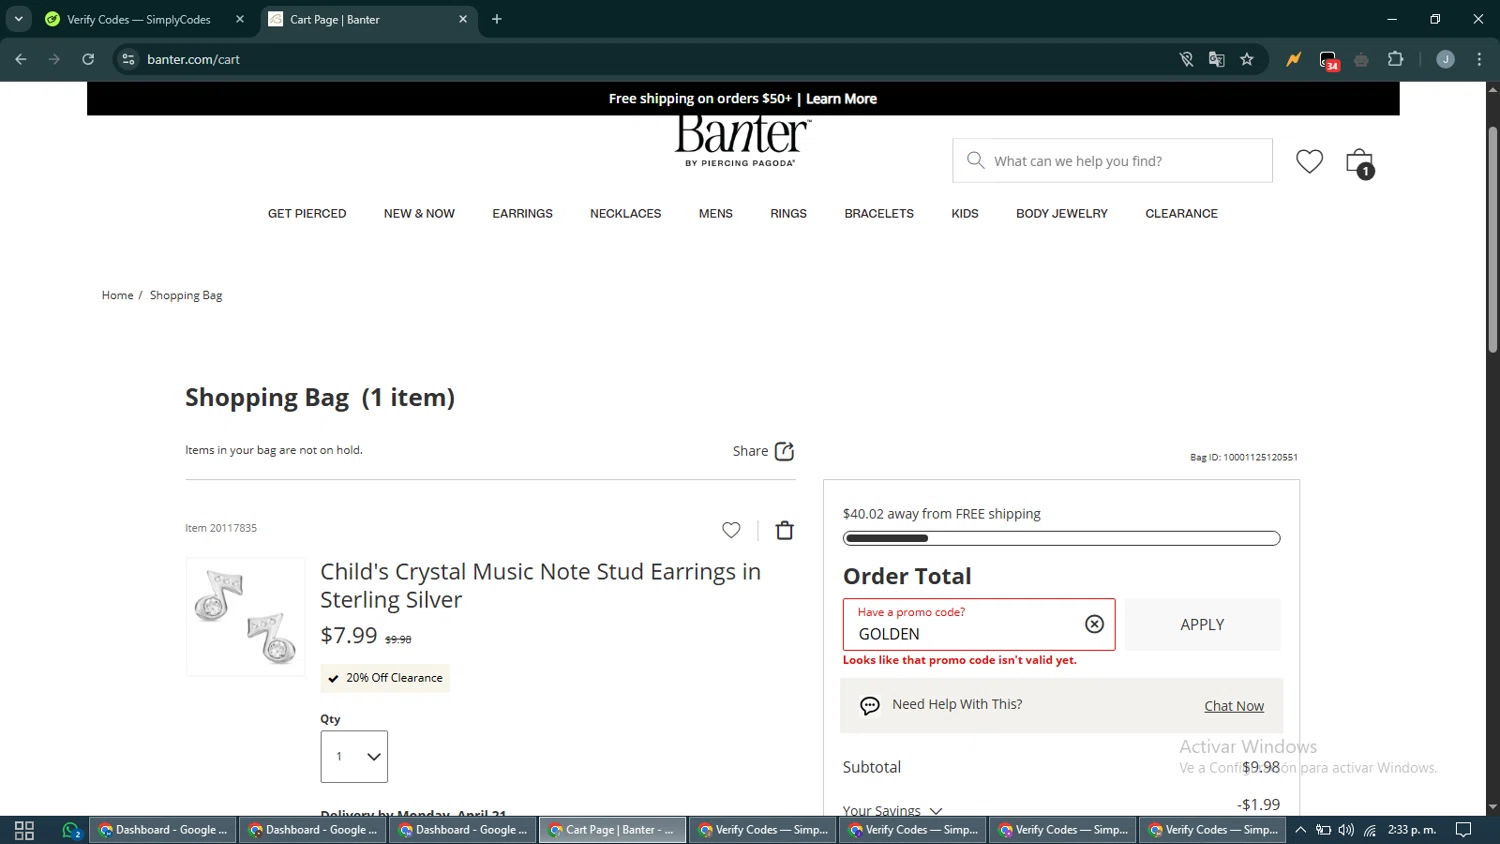View site information icon next to URL
This screenshot has height=844, width=1500.
pos(128,59)
